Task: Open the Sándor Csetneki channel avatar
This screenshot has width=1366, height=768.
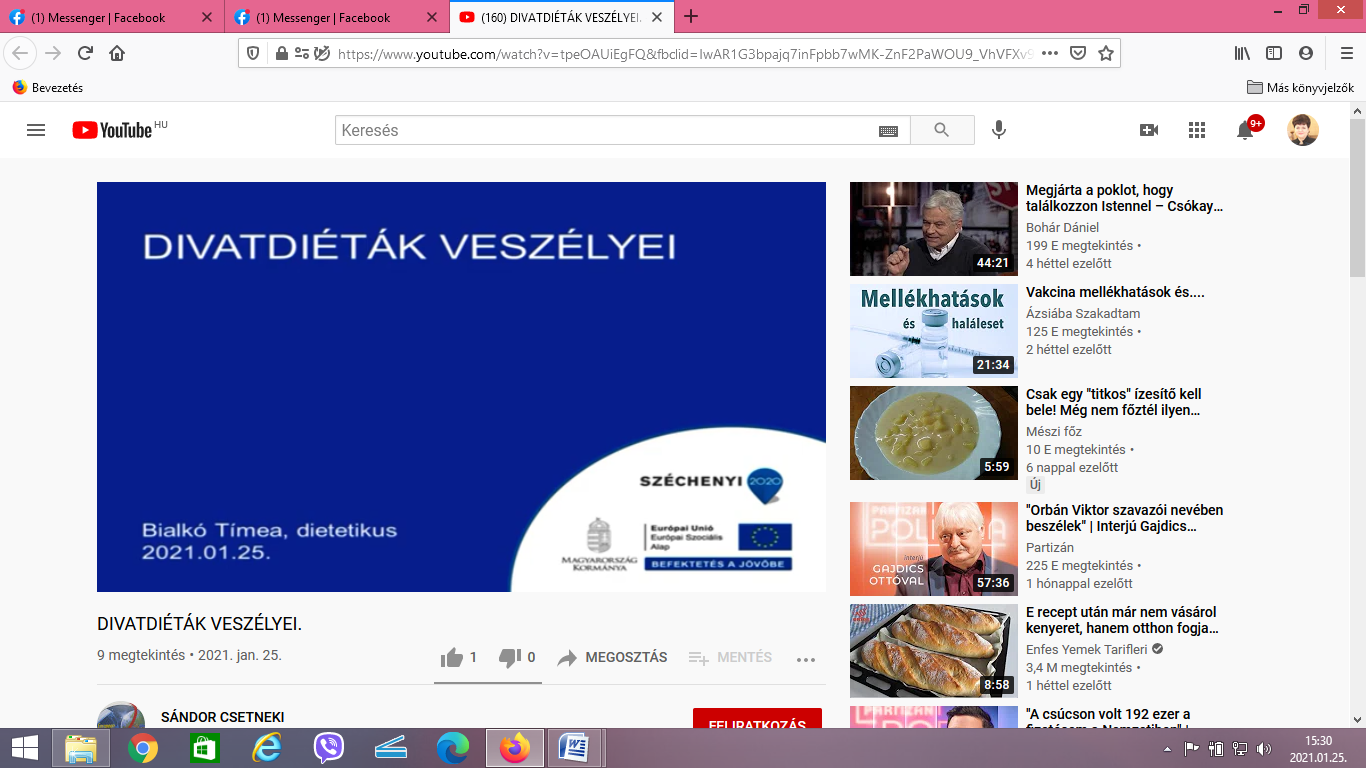Action: (x=121, y=715)
